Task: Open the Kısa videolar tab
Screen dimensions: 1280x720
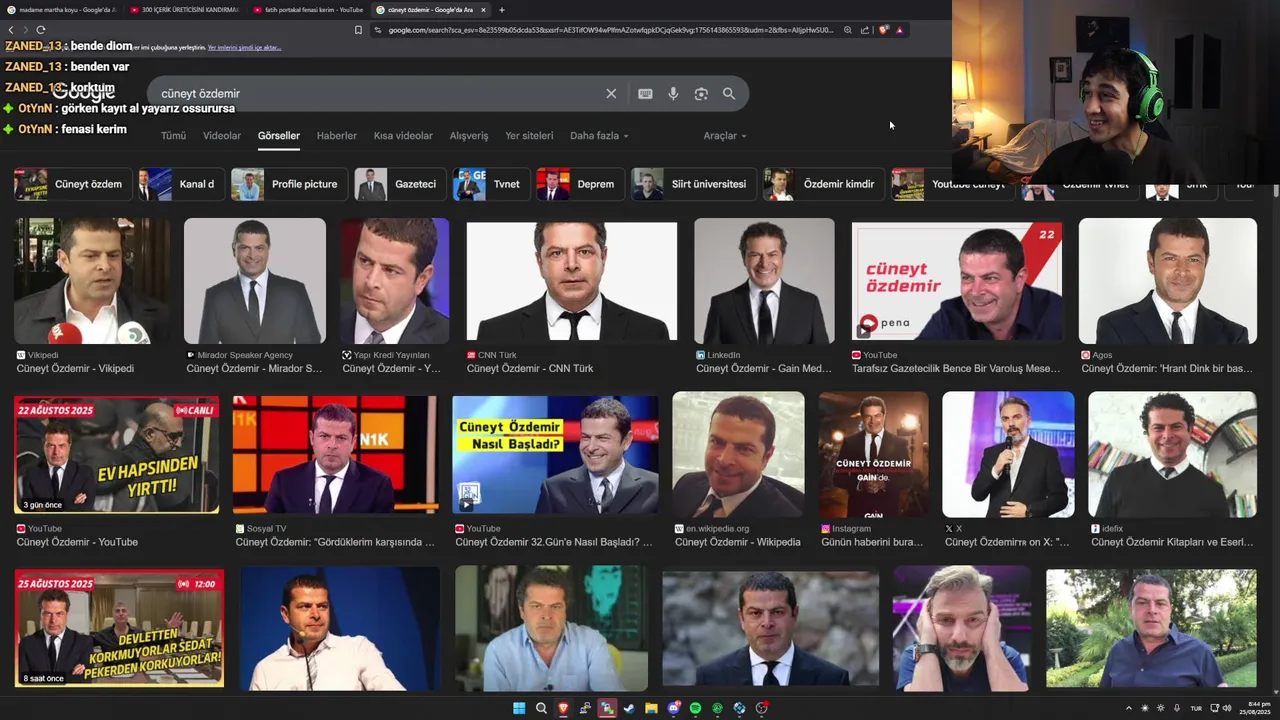Action: tap(403, 136)
